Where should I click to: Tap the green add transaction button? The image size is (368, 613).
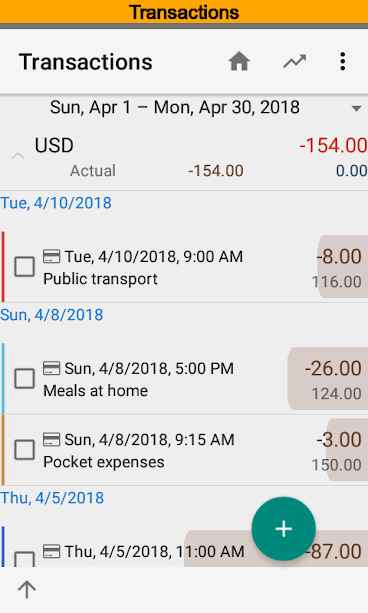(x=284, y=529)
